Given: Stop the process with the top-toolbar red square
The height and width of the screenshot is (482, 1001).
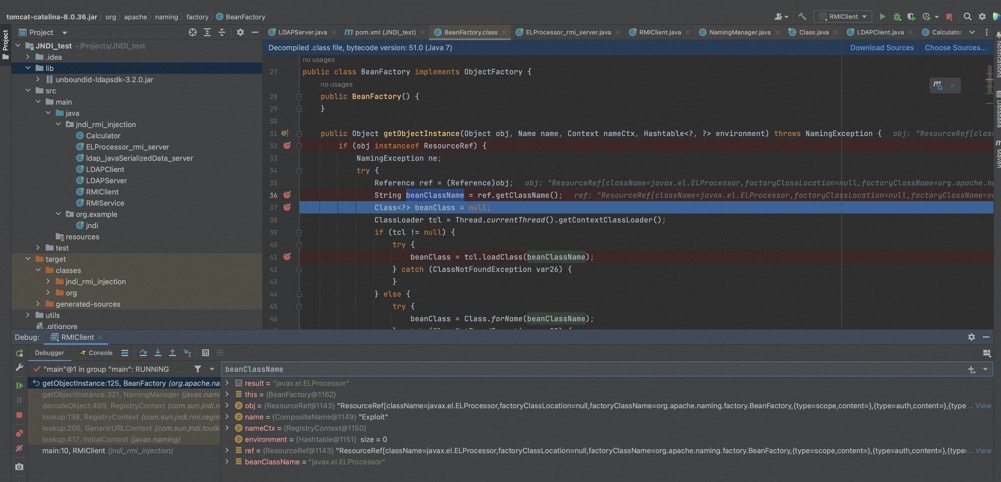Looking at the screenshot, I should pyautogui.click(x=949, y=17).
